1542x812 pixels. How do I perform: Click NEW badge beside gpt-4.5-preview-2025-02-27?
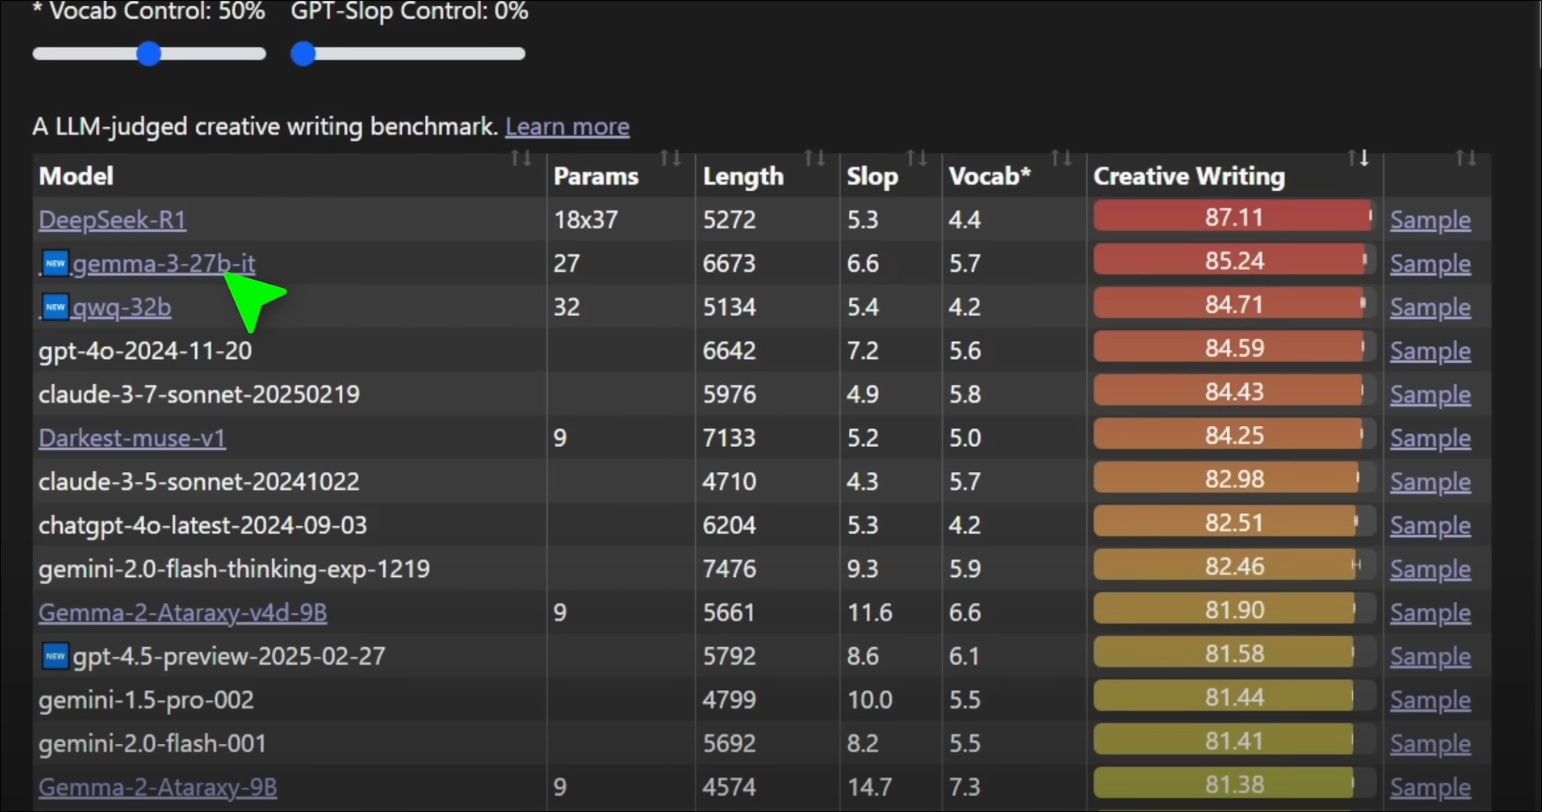pyautogui.click(x=56, y=656)
